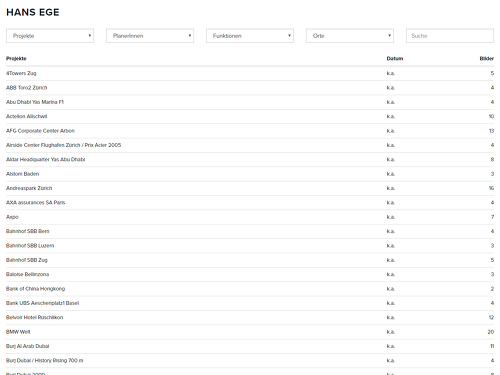Click the Suche search field

point(450,36)
